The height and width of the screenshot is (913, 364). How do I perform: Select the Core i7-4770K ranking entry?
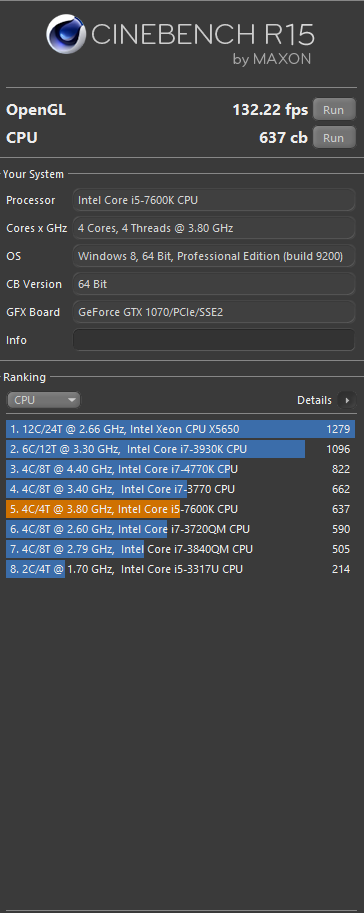click(181, 469)
